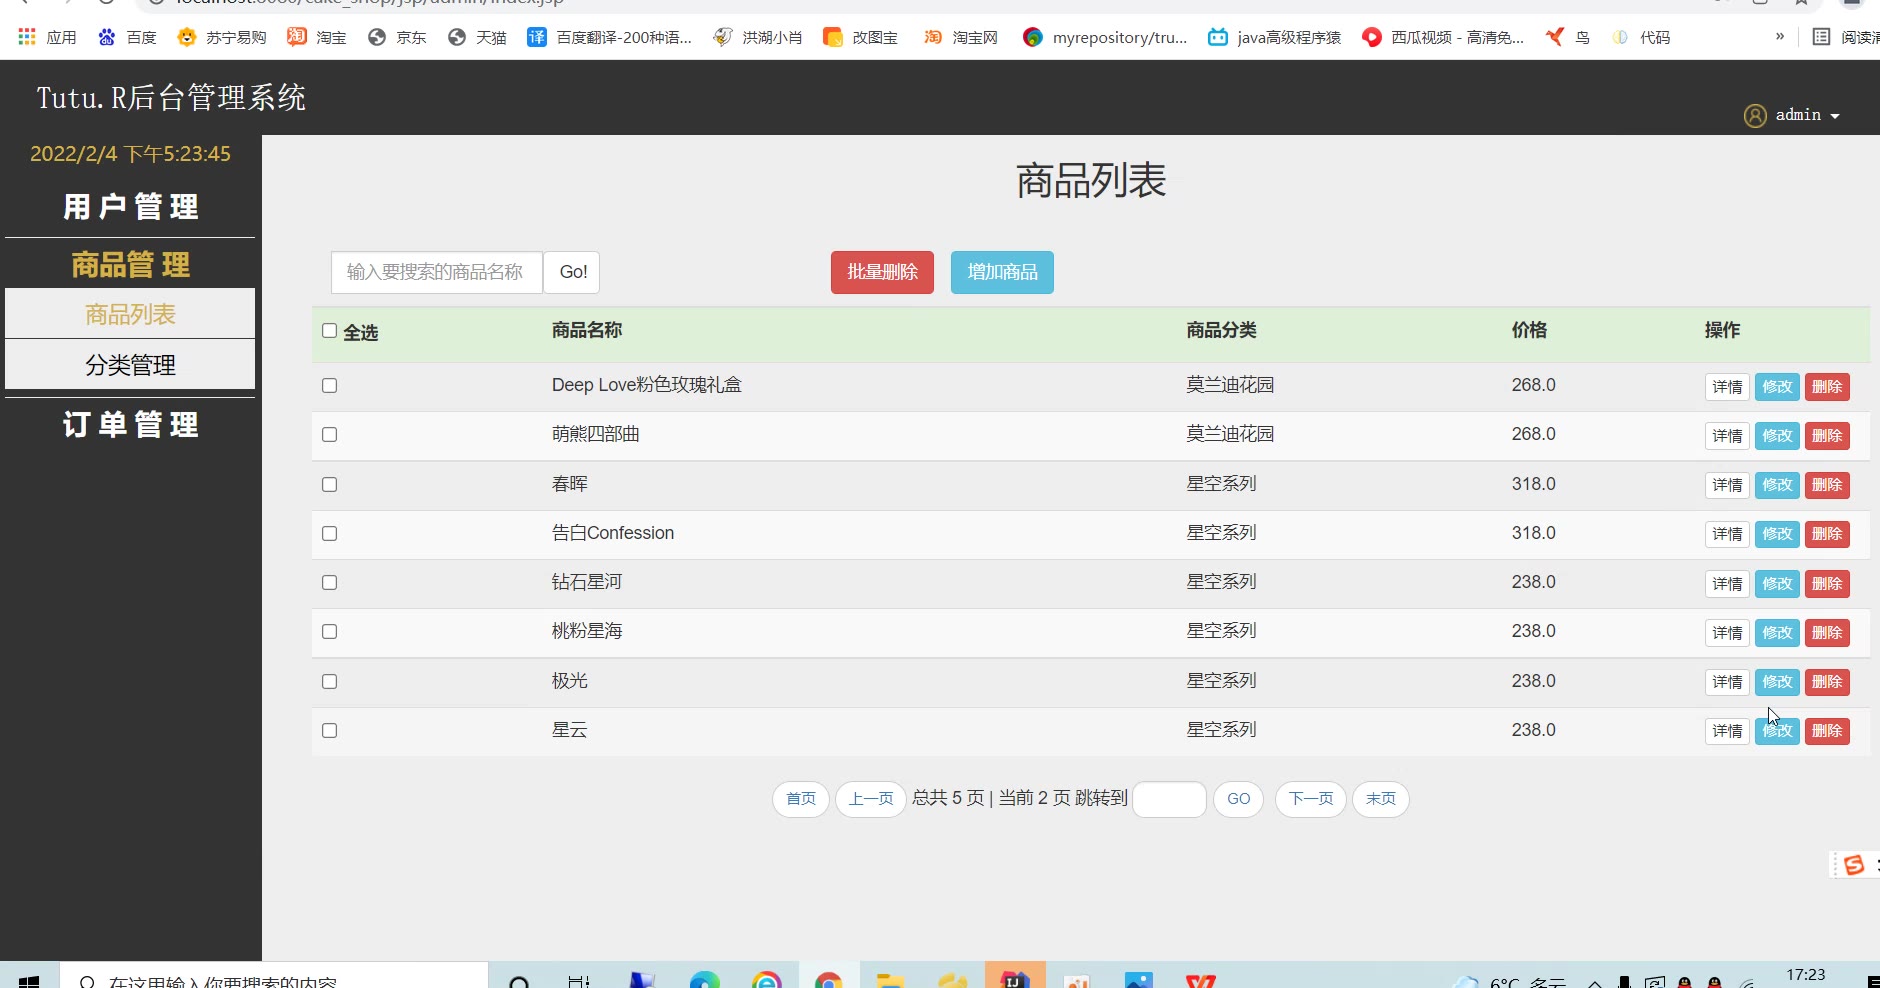1880x988 pixels.
Task: Expand the 订单管理 sidebar section
Action: 130,425
